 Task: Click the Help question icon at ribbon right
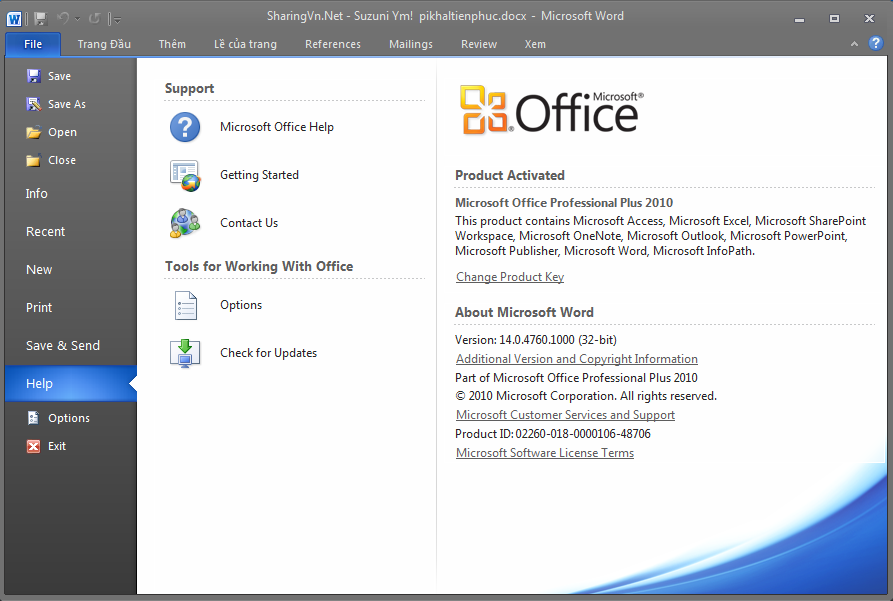coord(875,43)
